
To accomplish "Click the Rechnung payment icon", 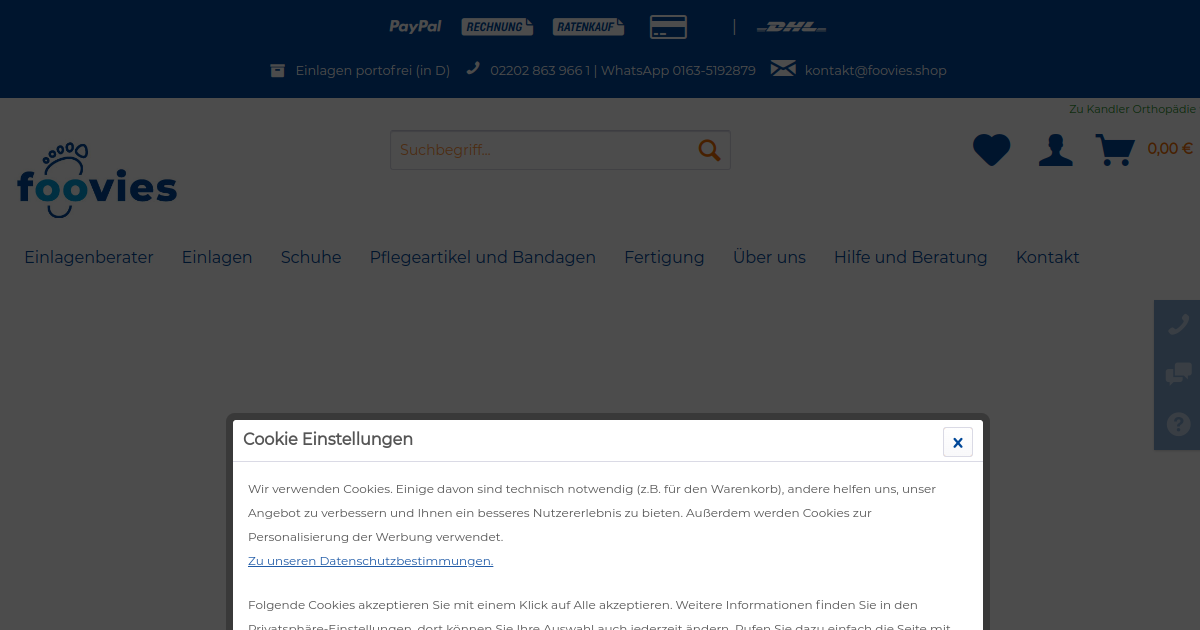I will pyautogui.click(x=497, y=27).
